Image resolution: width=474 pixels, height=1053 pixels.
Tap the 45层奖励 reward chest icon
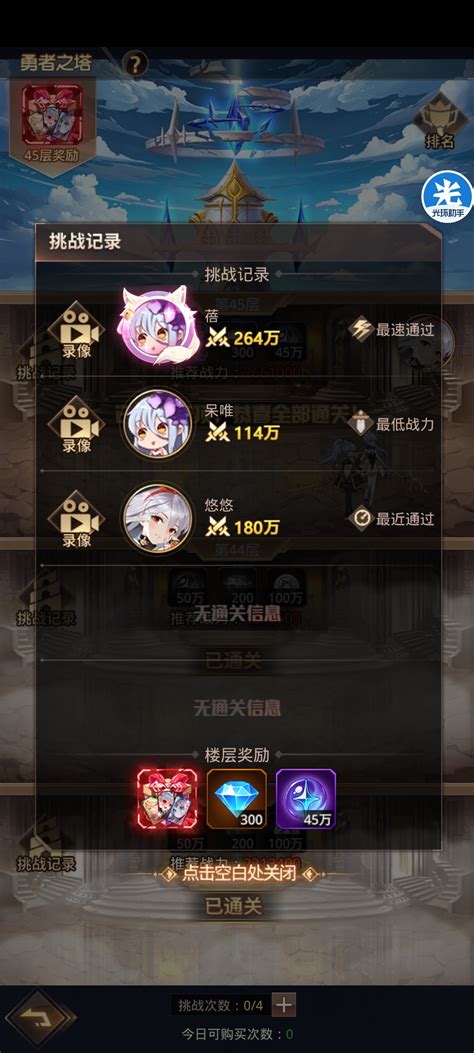click(52, 121)
